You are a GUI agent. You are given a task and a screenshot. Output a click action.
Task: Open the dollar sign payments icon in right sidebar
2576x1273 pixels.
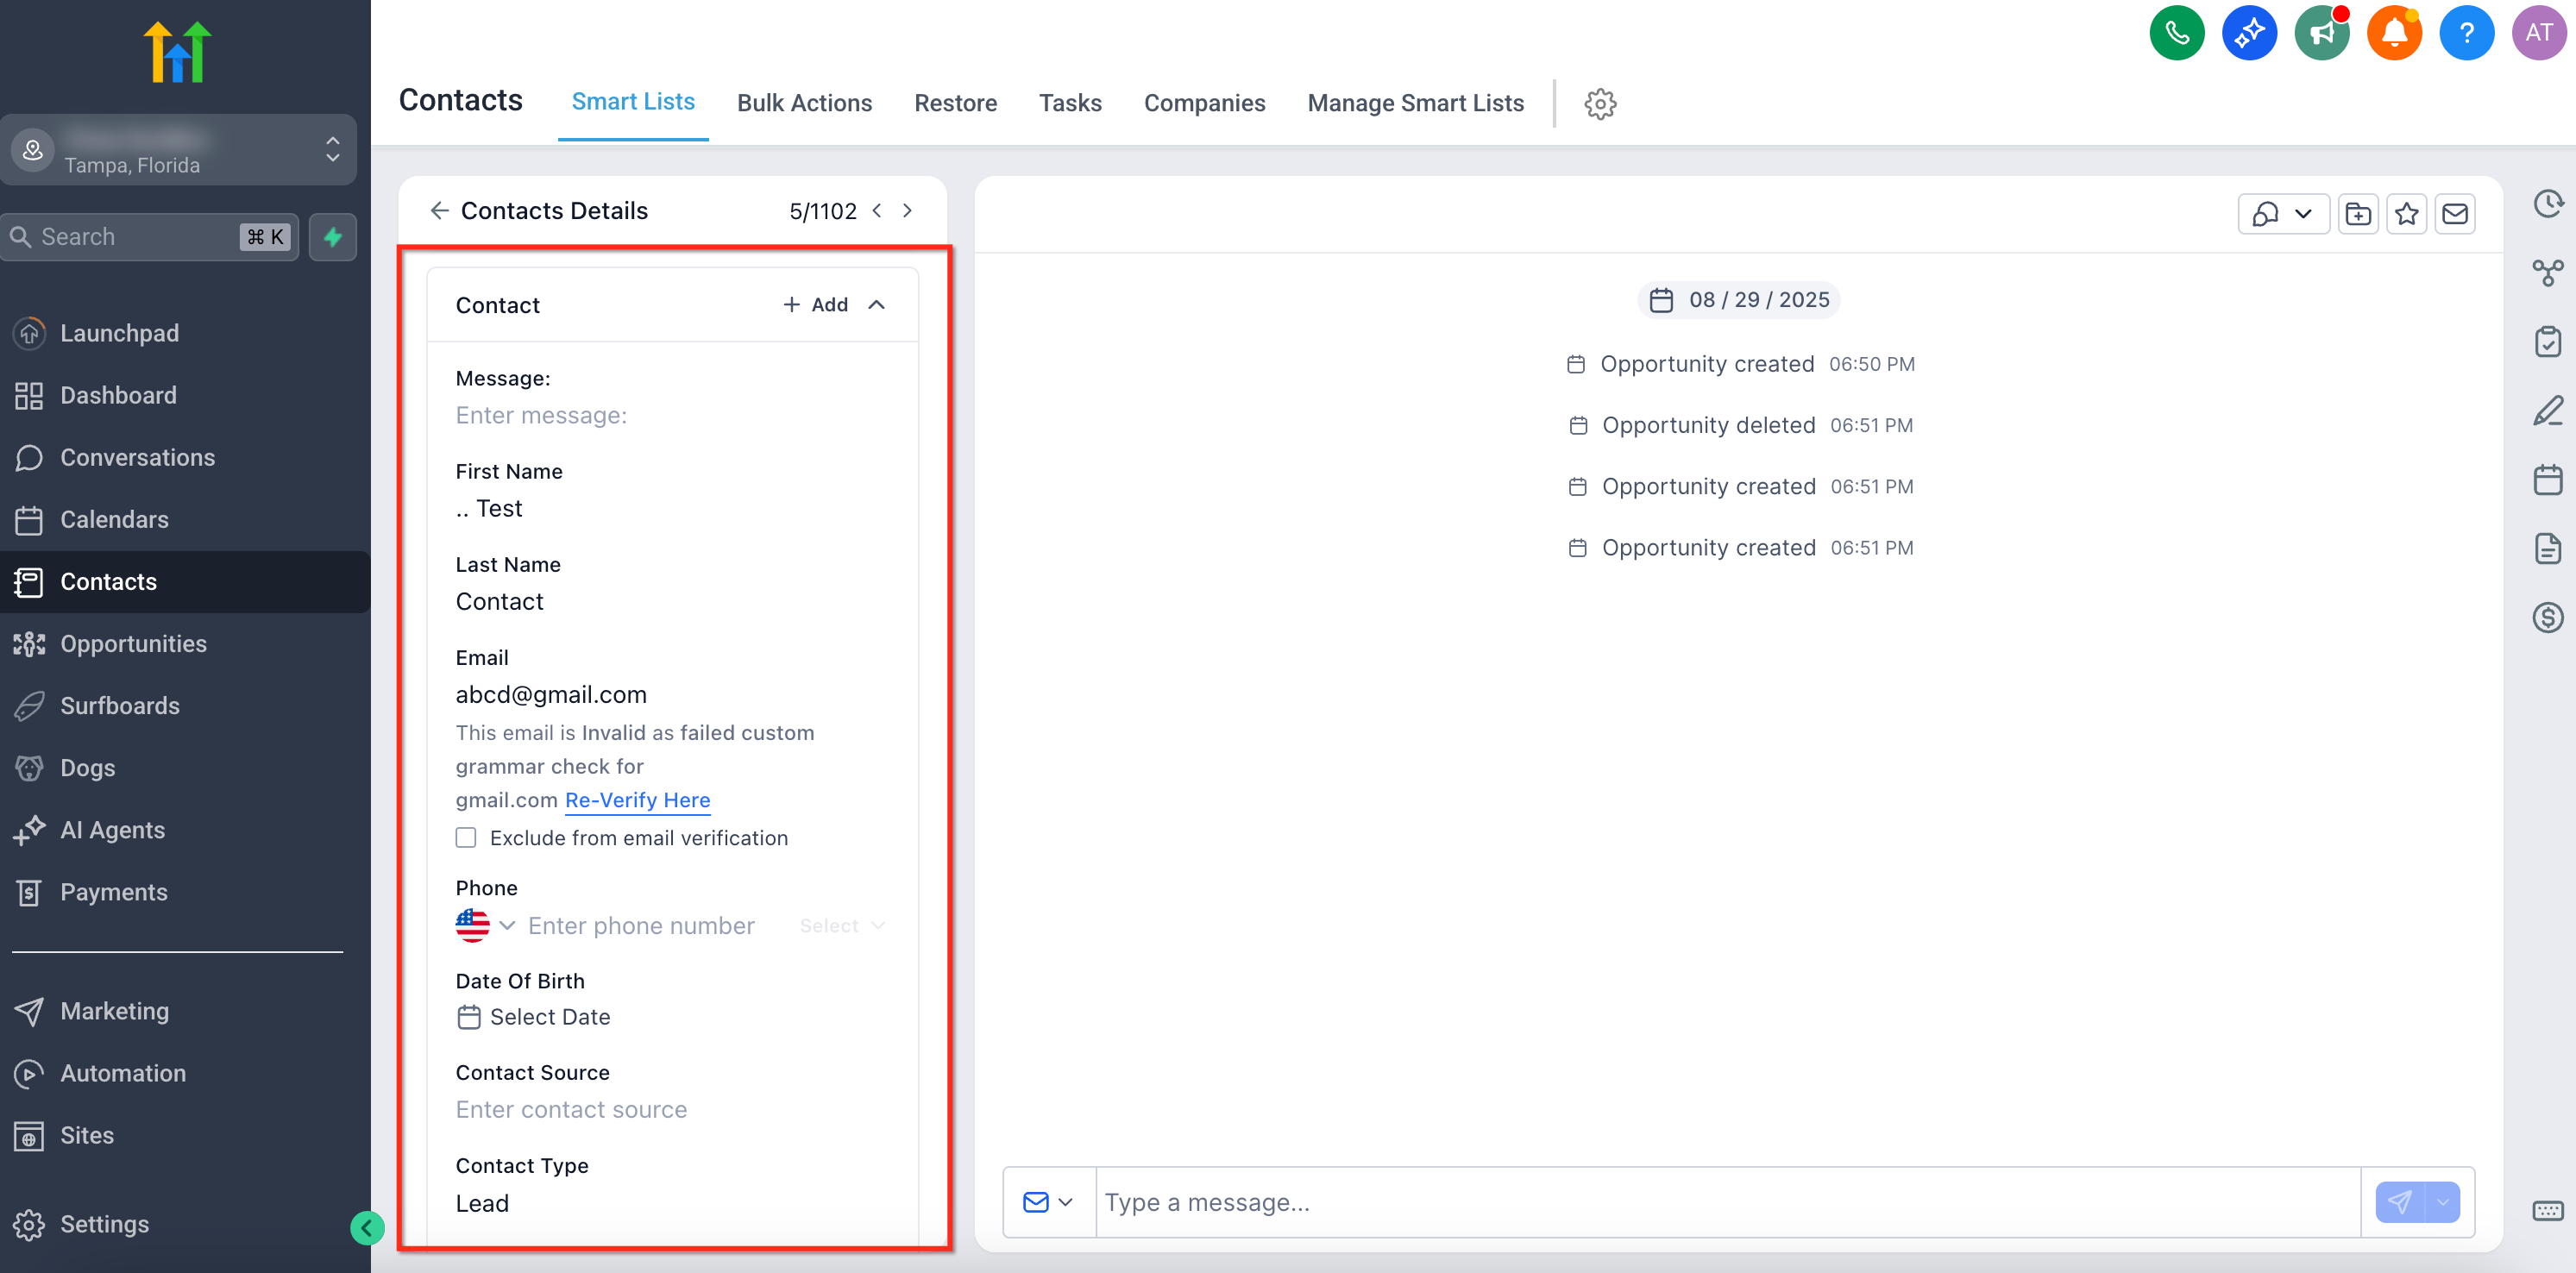pyautogui.click(x=2547, y=617)
